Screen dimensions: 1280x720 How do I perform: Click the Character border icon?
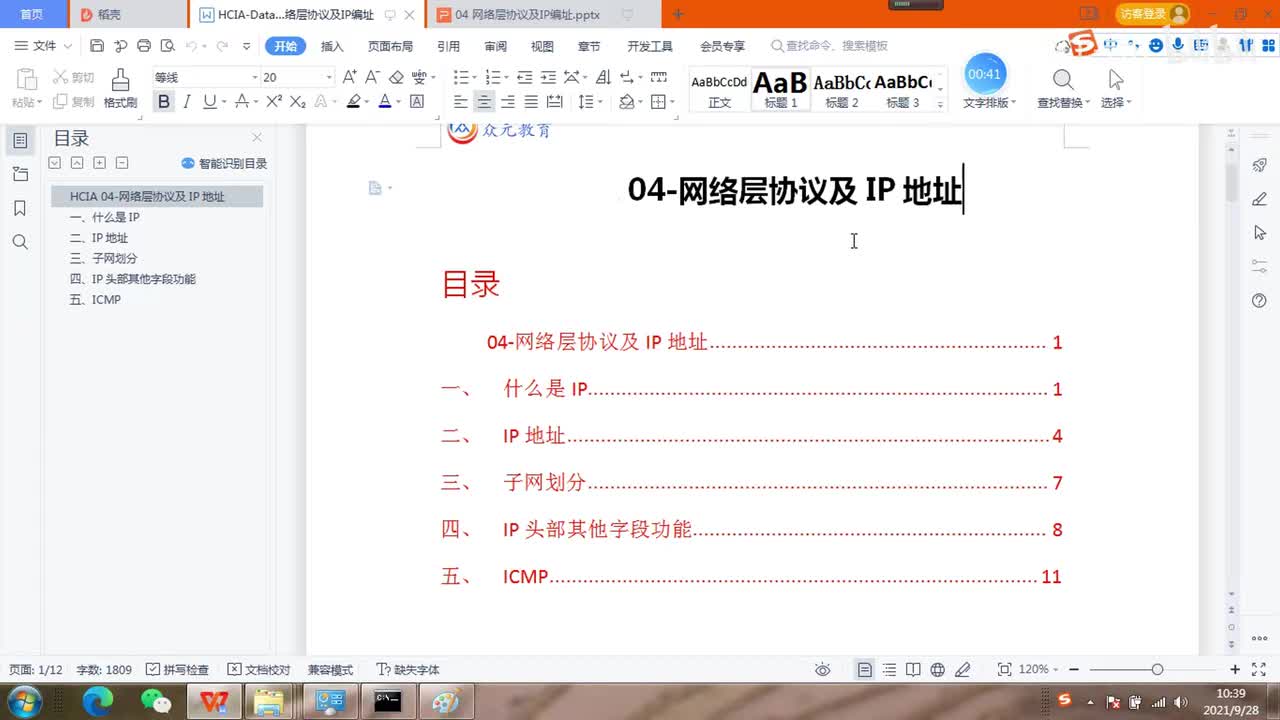point(417,102)
